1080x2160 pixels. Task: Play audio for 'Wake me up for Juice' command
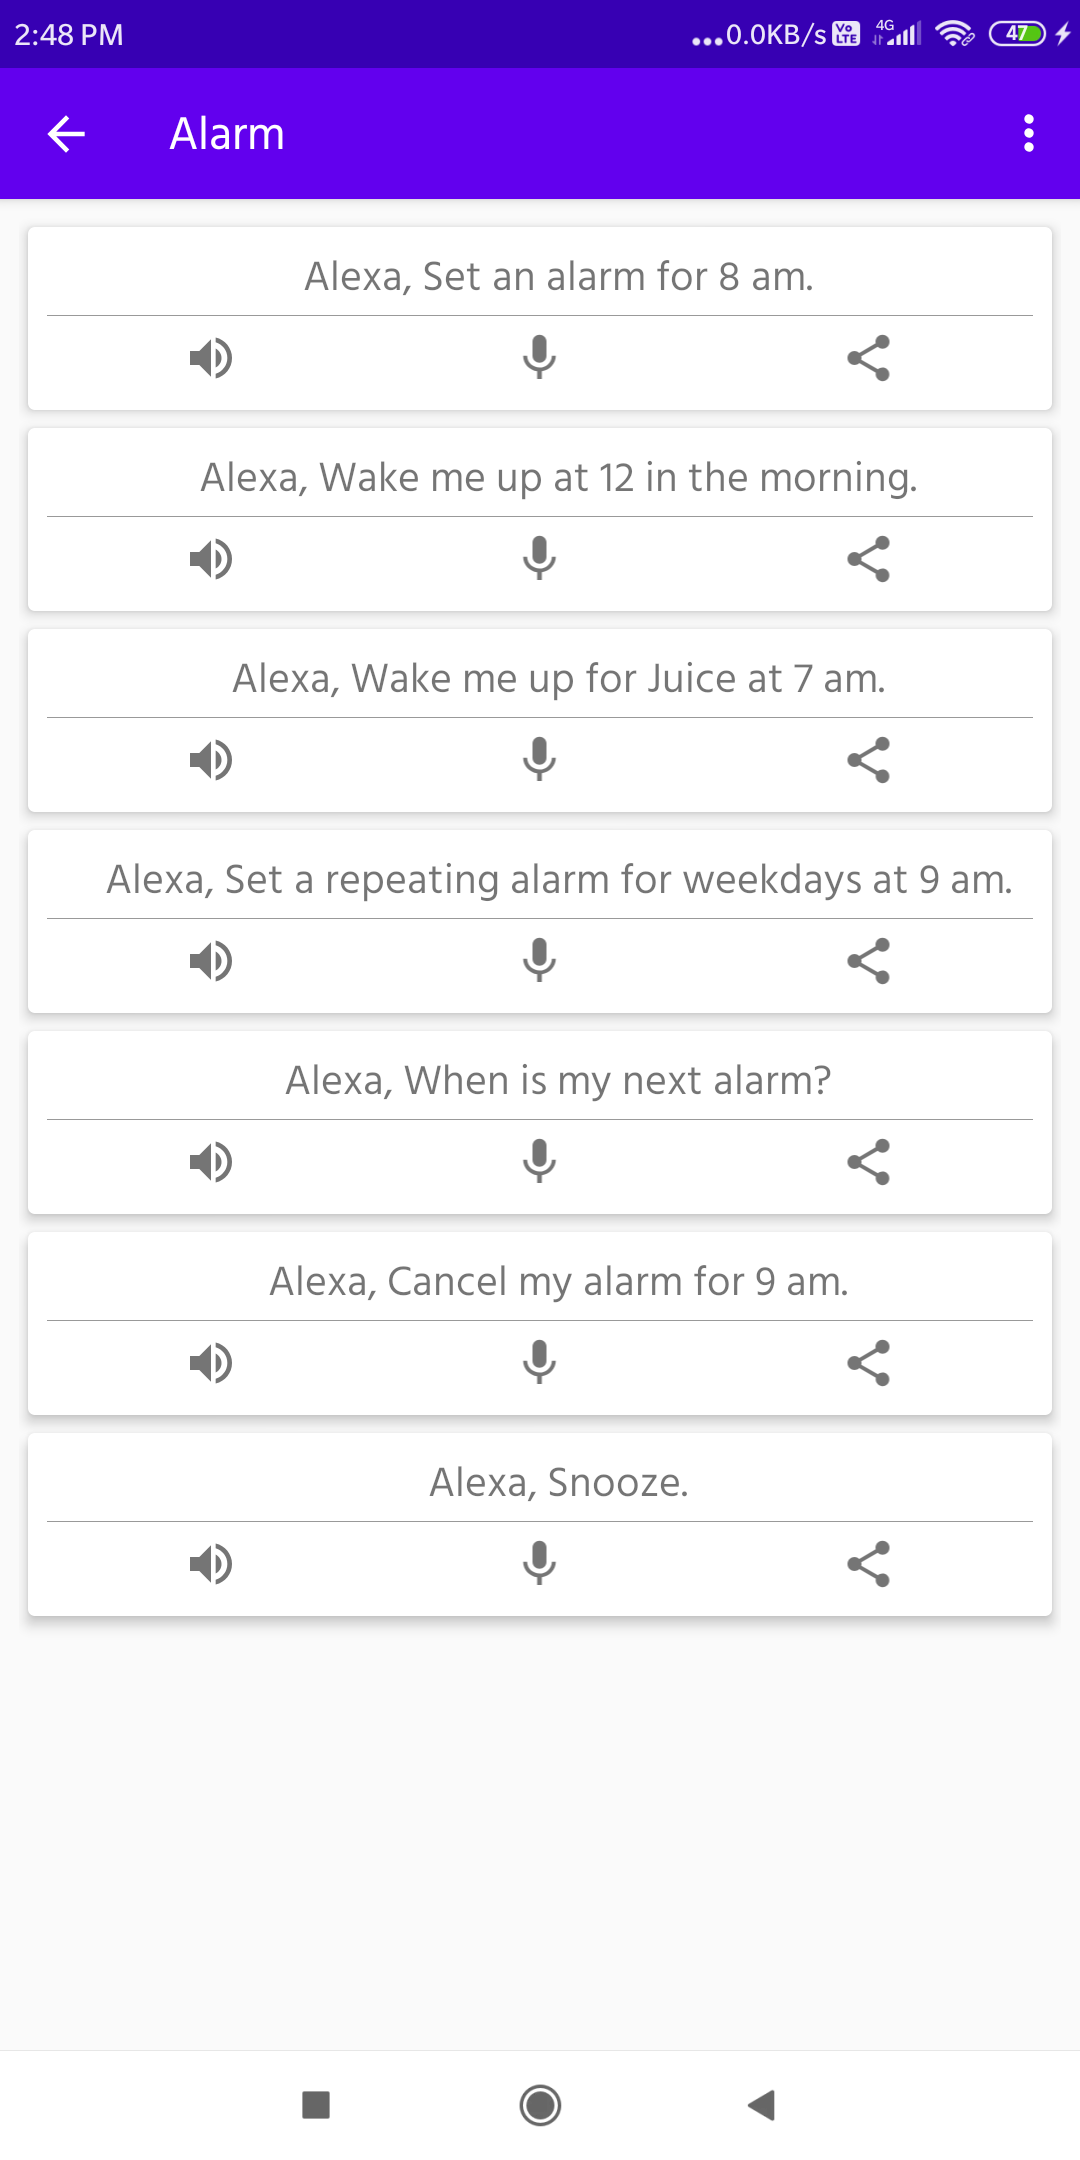211,760
